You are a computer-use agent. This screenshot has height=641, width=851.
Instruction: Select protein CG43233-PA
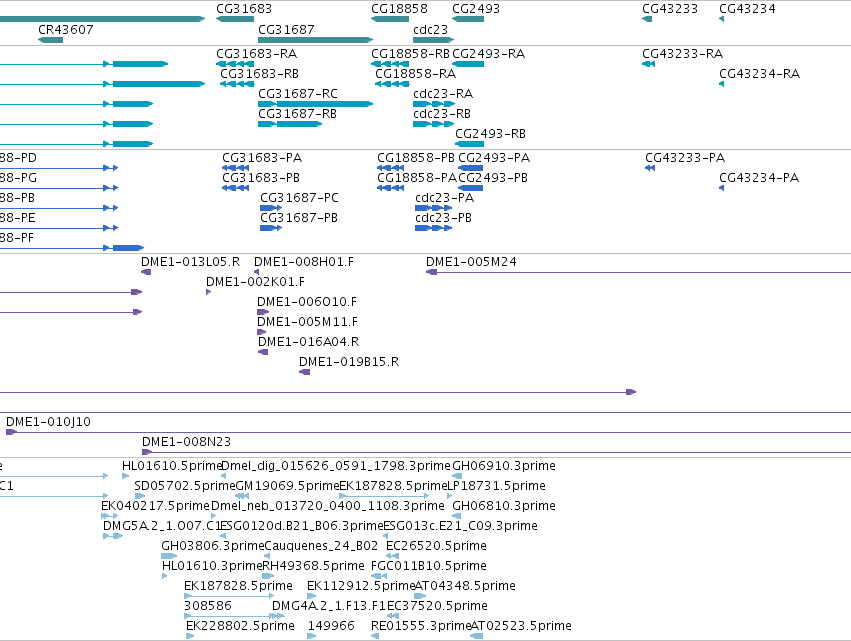tap(685, 158)
